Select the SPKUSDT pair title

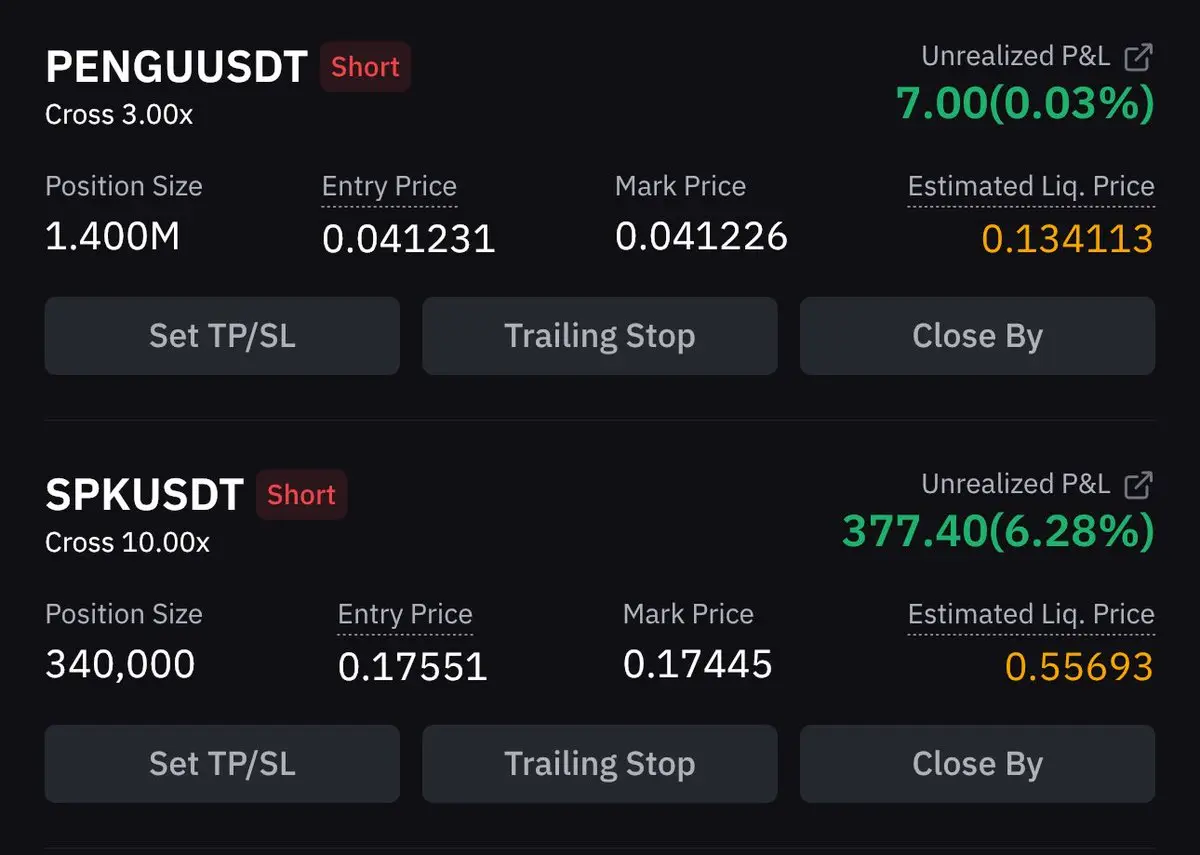tap(145, 495)
